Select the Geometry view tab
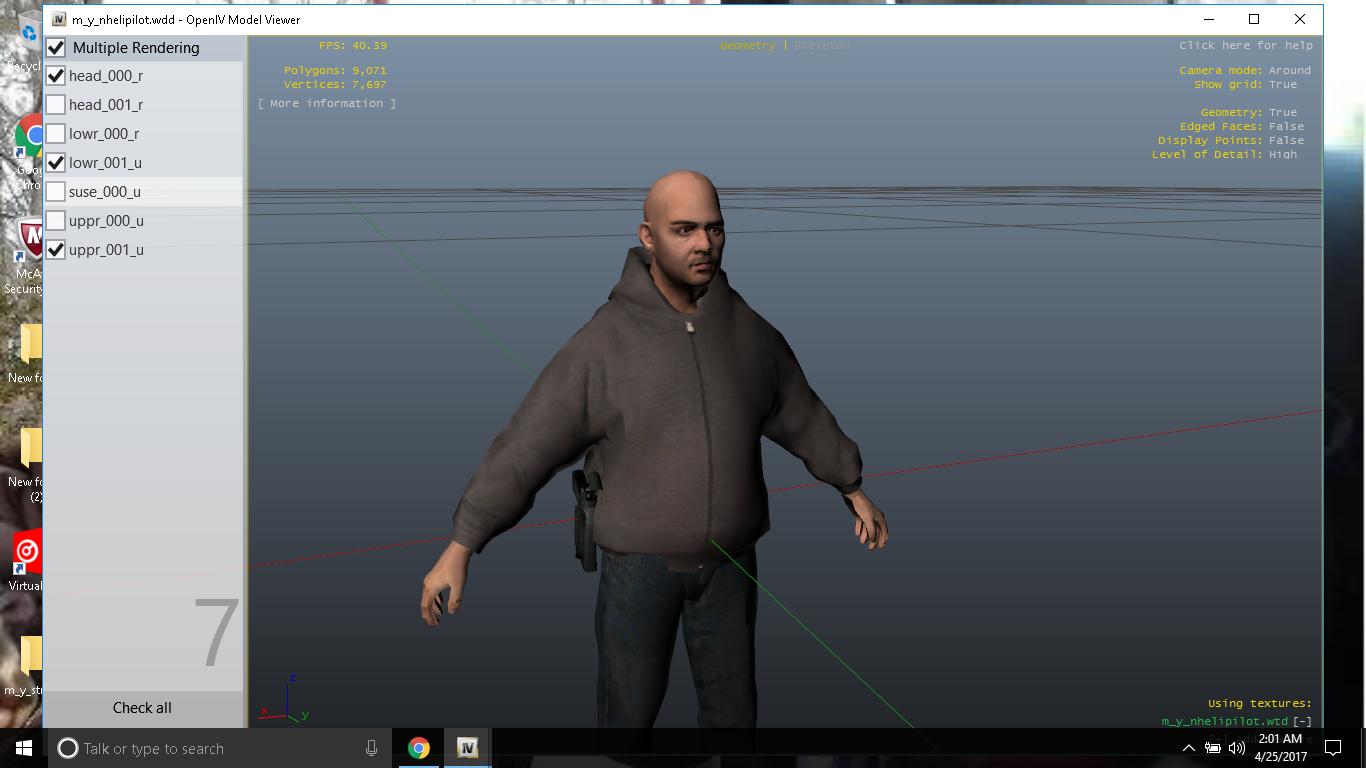The image size is (1366, 768). tap(747, 46)
